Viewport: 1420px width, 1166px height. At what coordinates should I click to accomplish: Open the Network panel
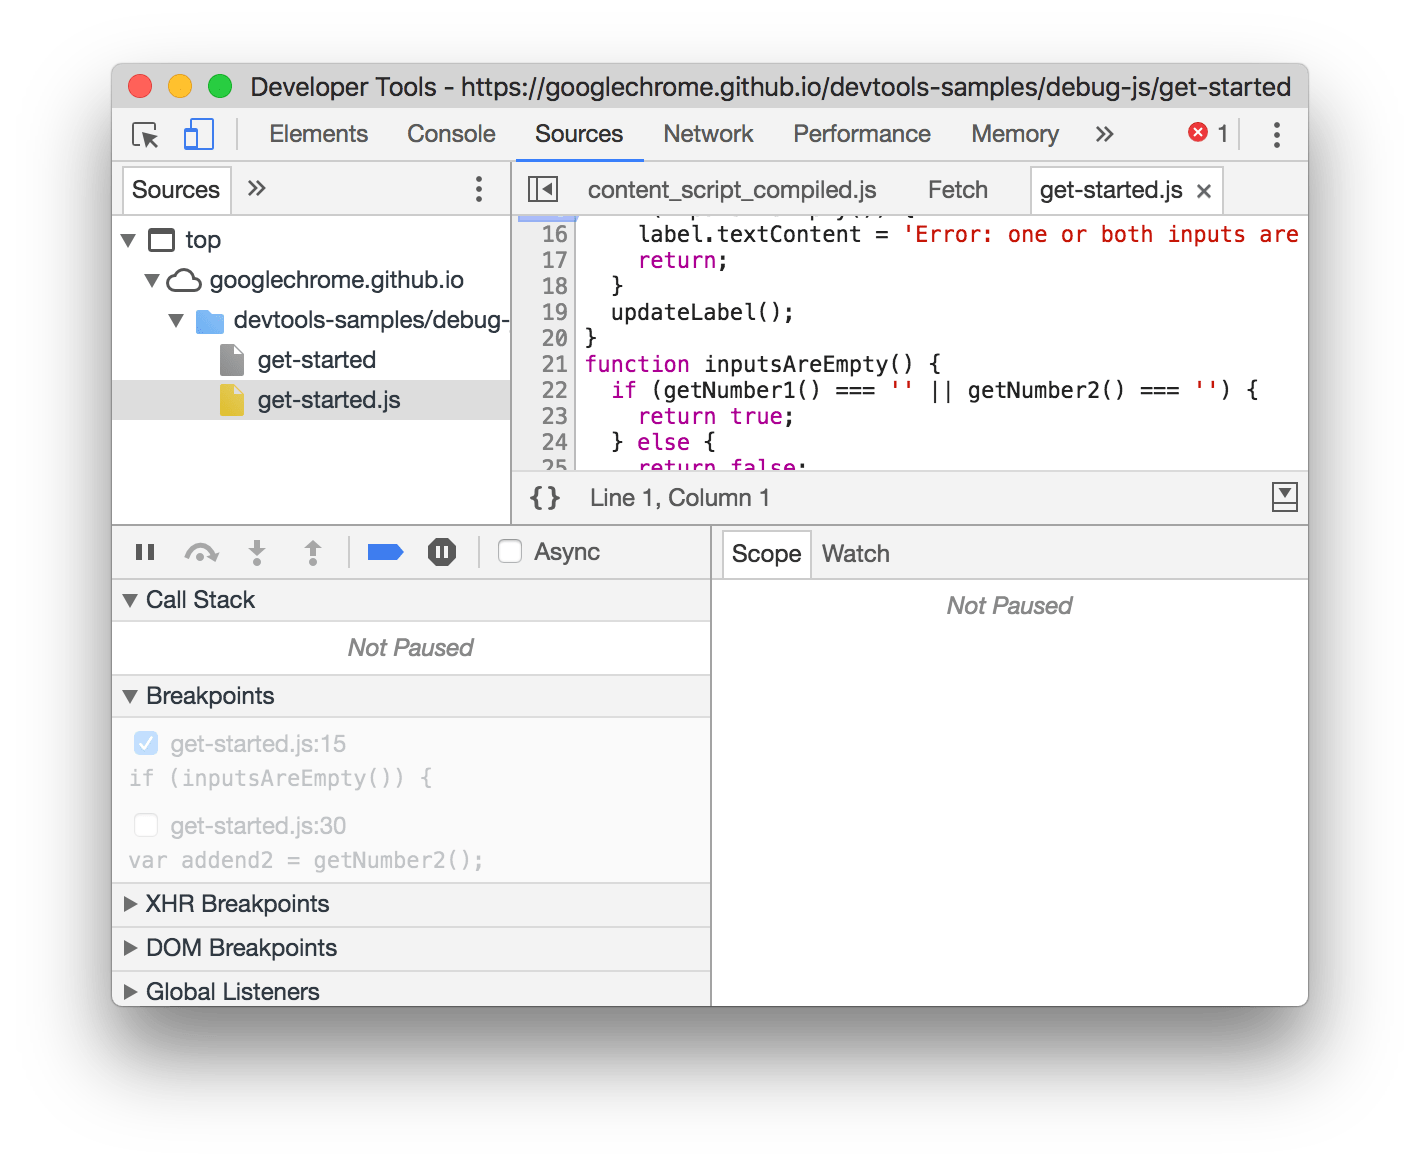708,134
